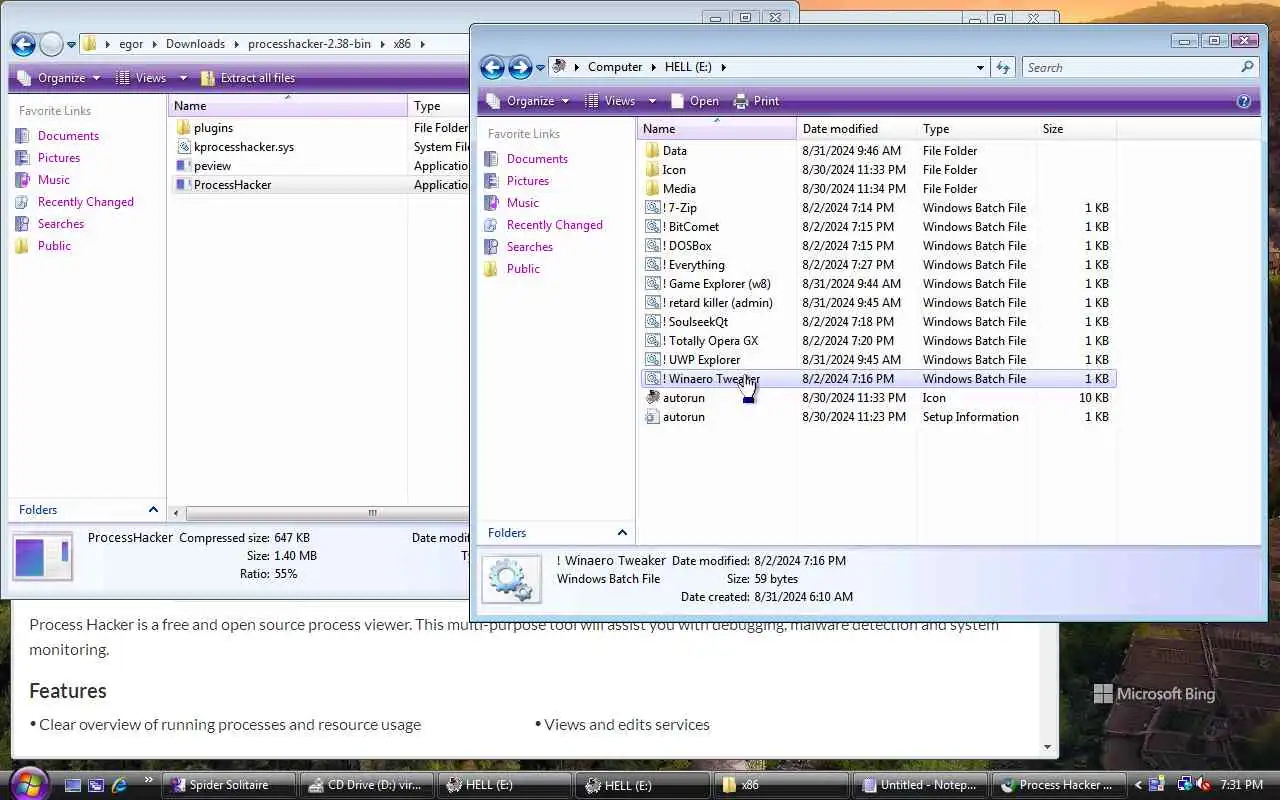Screen dimensions: 1280x800
Task: Expand the Folders pane in the x86 window
Action: click(153, 510)
